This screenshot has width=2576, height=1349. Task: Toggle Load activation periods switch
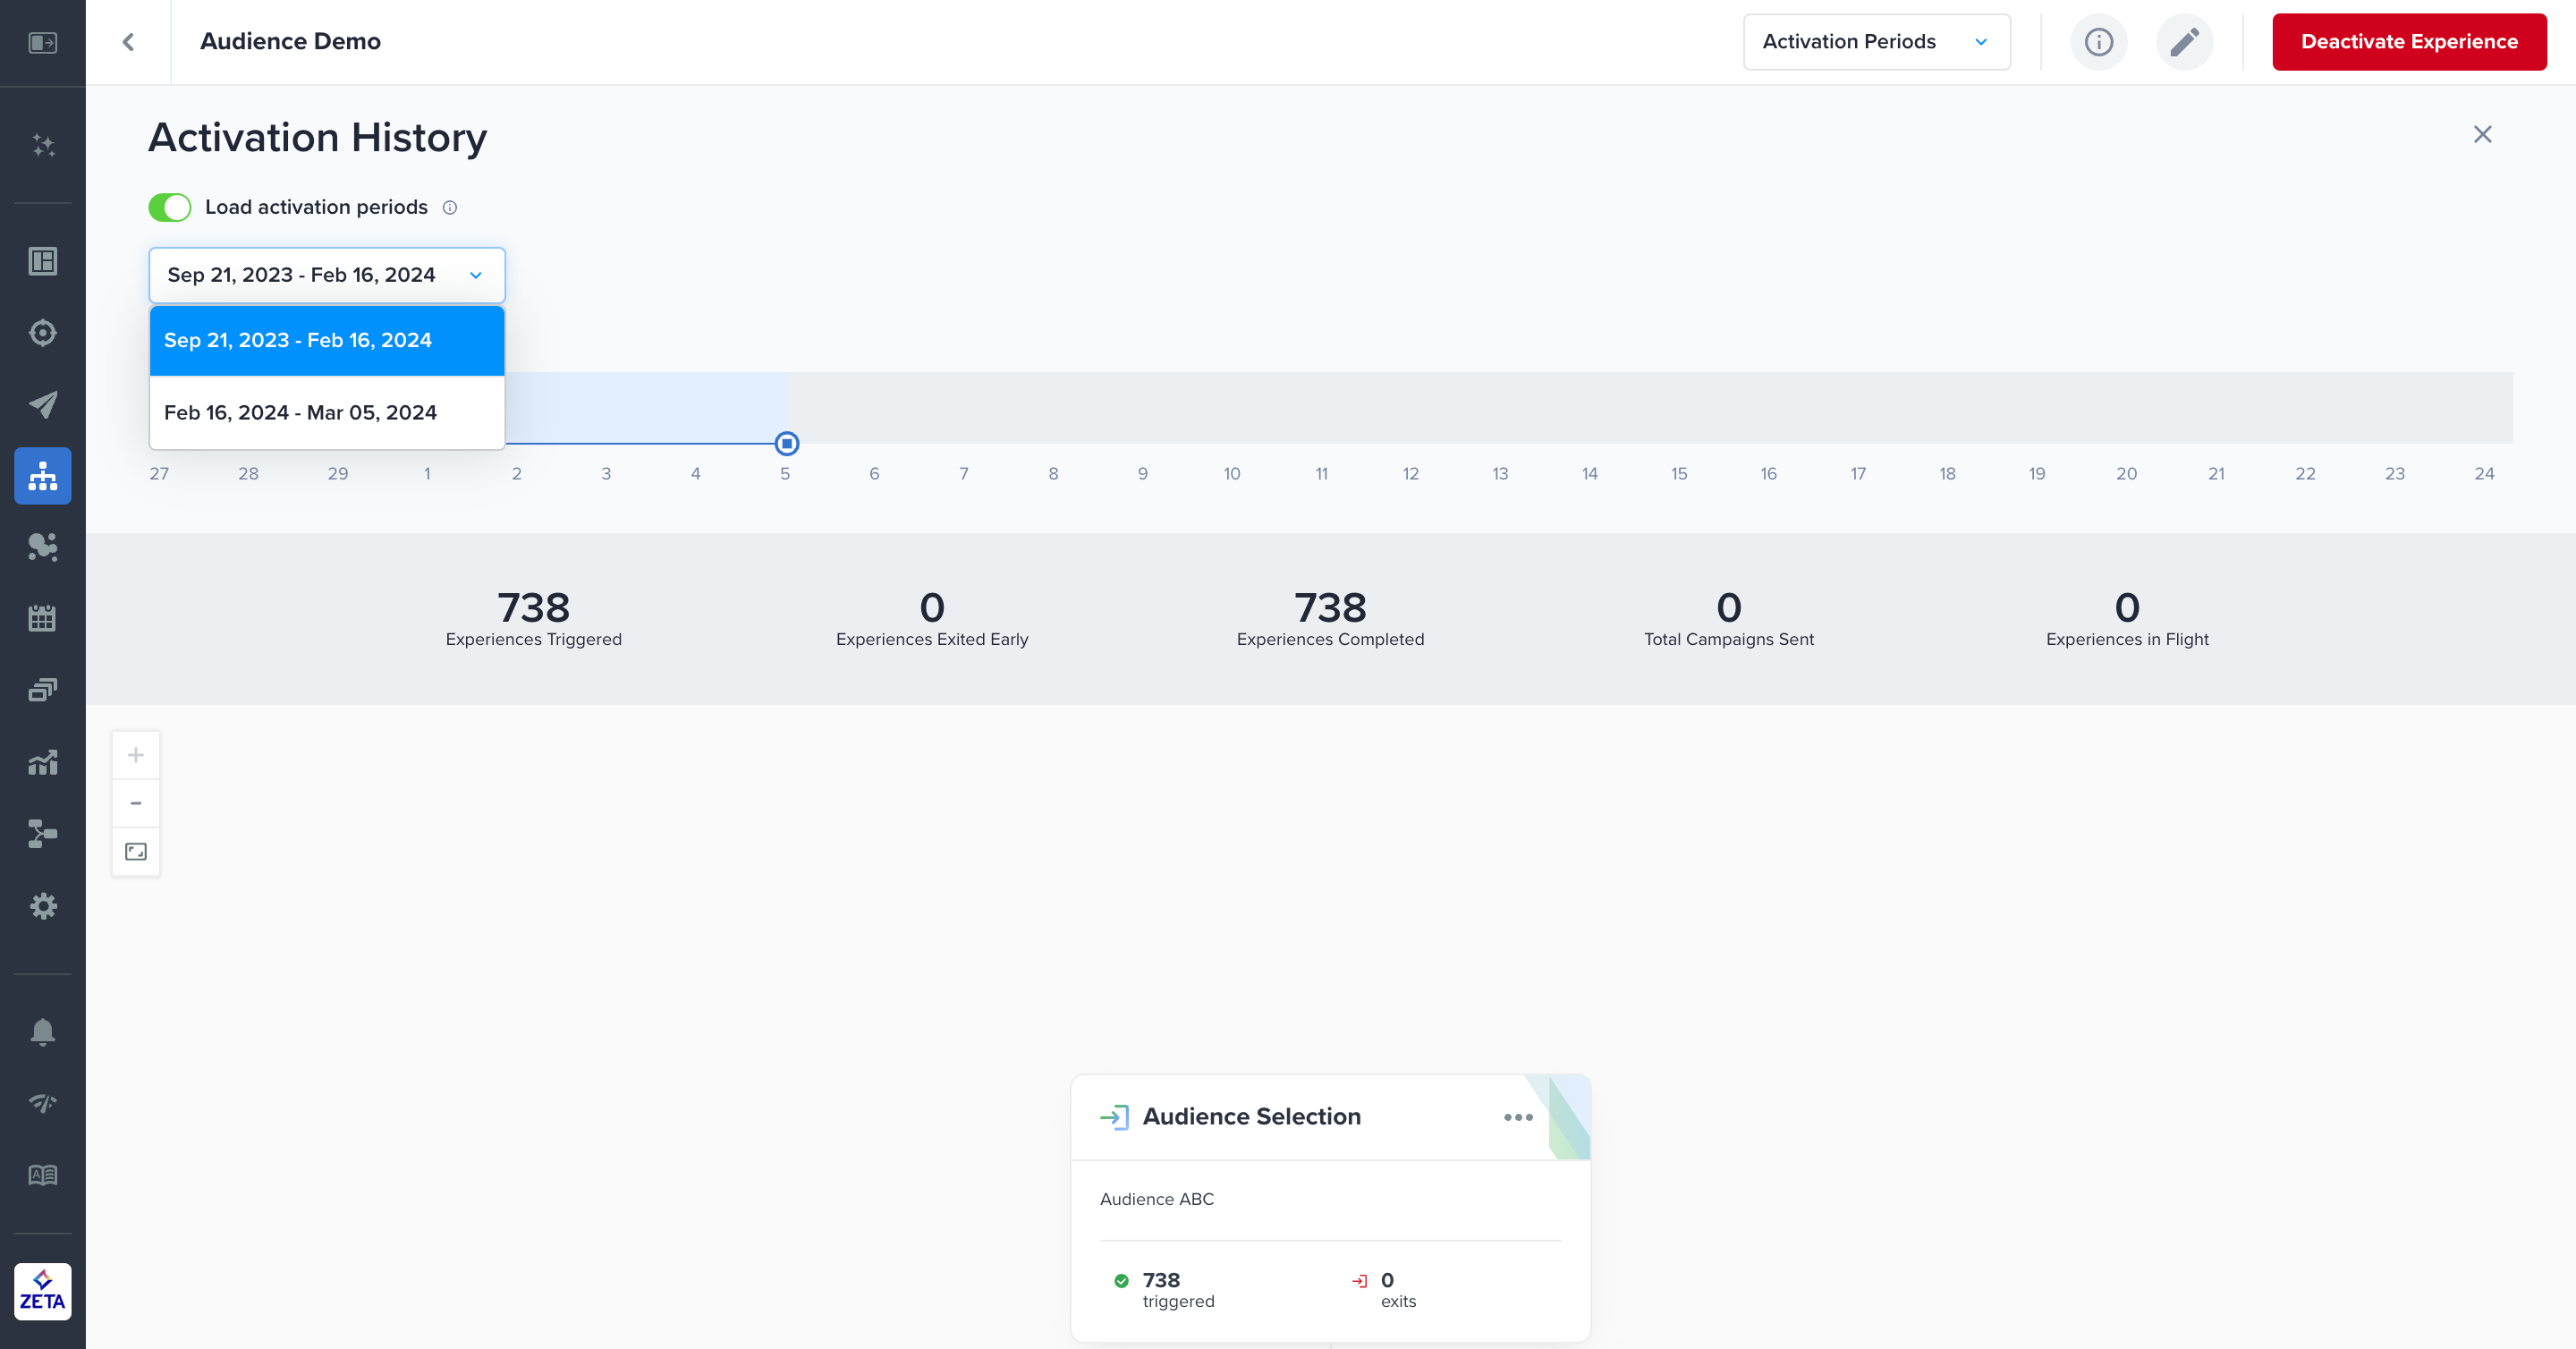170,207
